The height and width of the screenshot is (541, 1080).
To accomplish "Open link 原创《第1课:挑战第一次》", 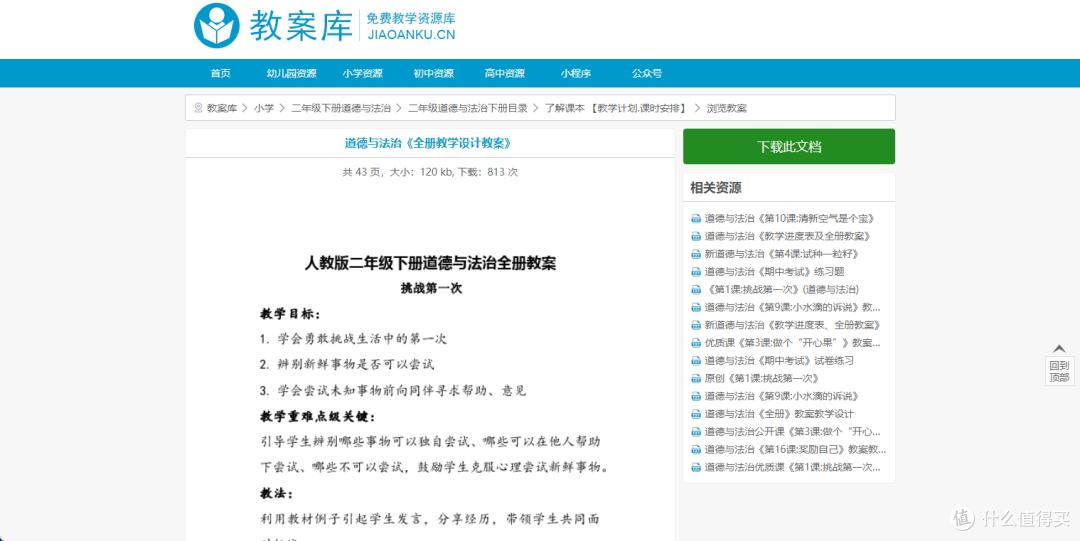I will (x=761, y=379).
